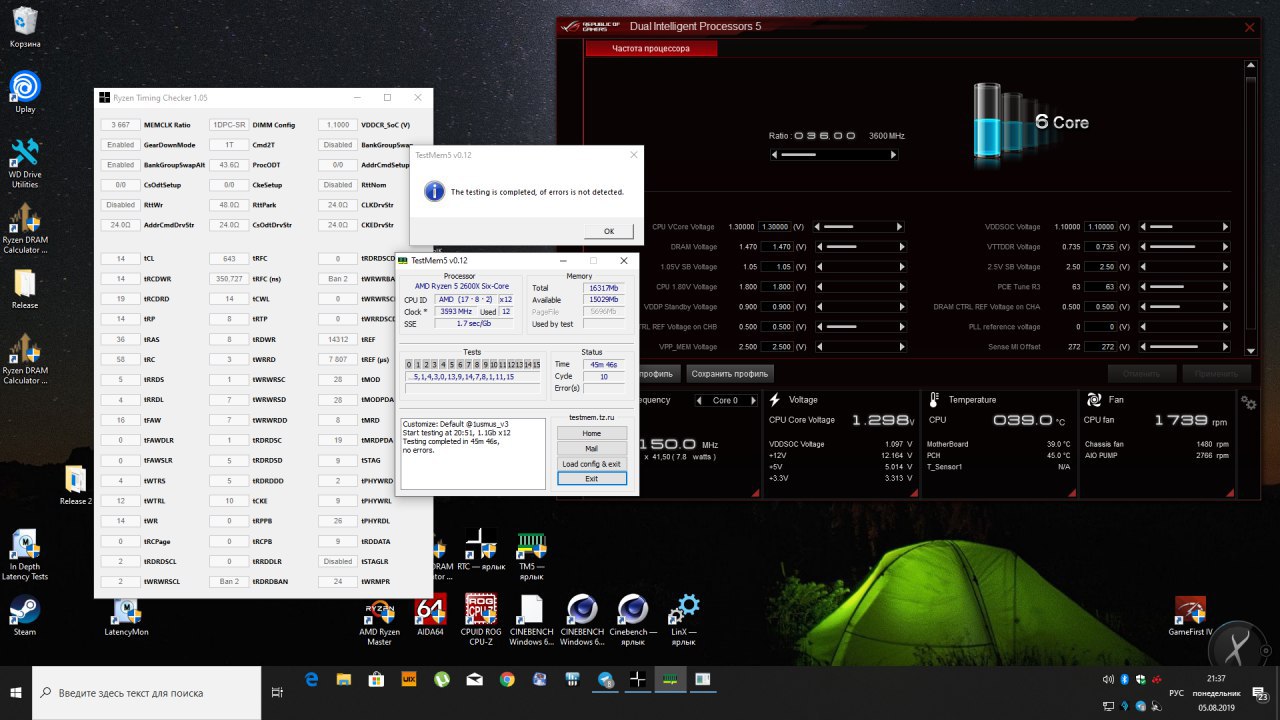1280x720 pixels.
Task: Switch to Частота процессора tab
Action: tap(651, 48)
